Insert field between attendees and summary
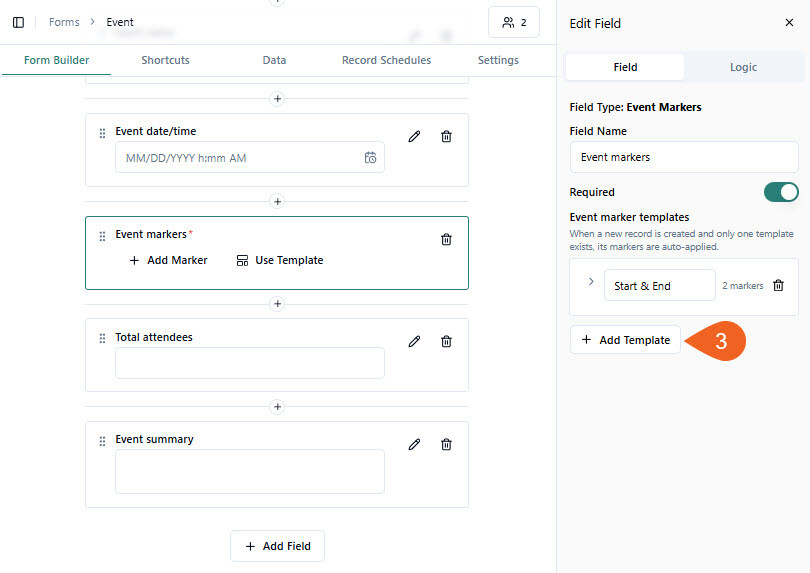 pyautogui.click(x=277, y=407)
